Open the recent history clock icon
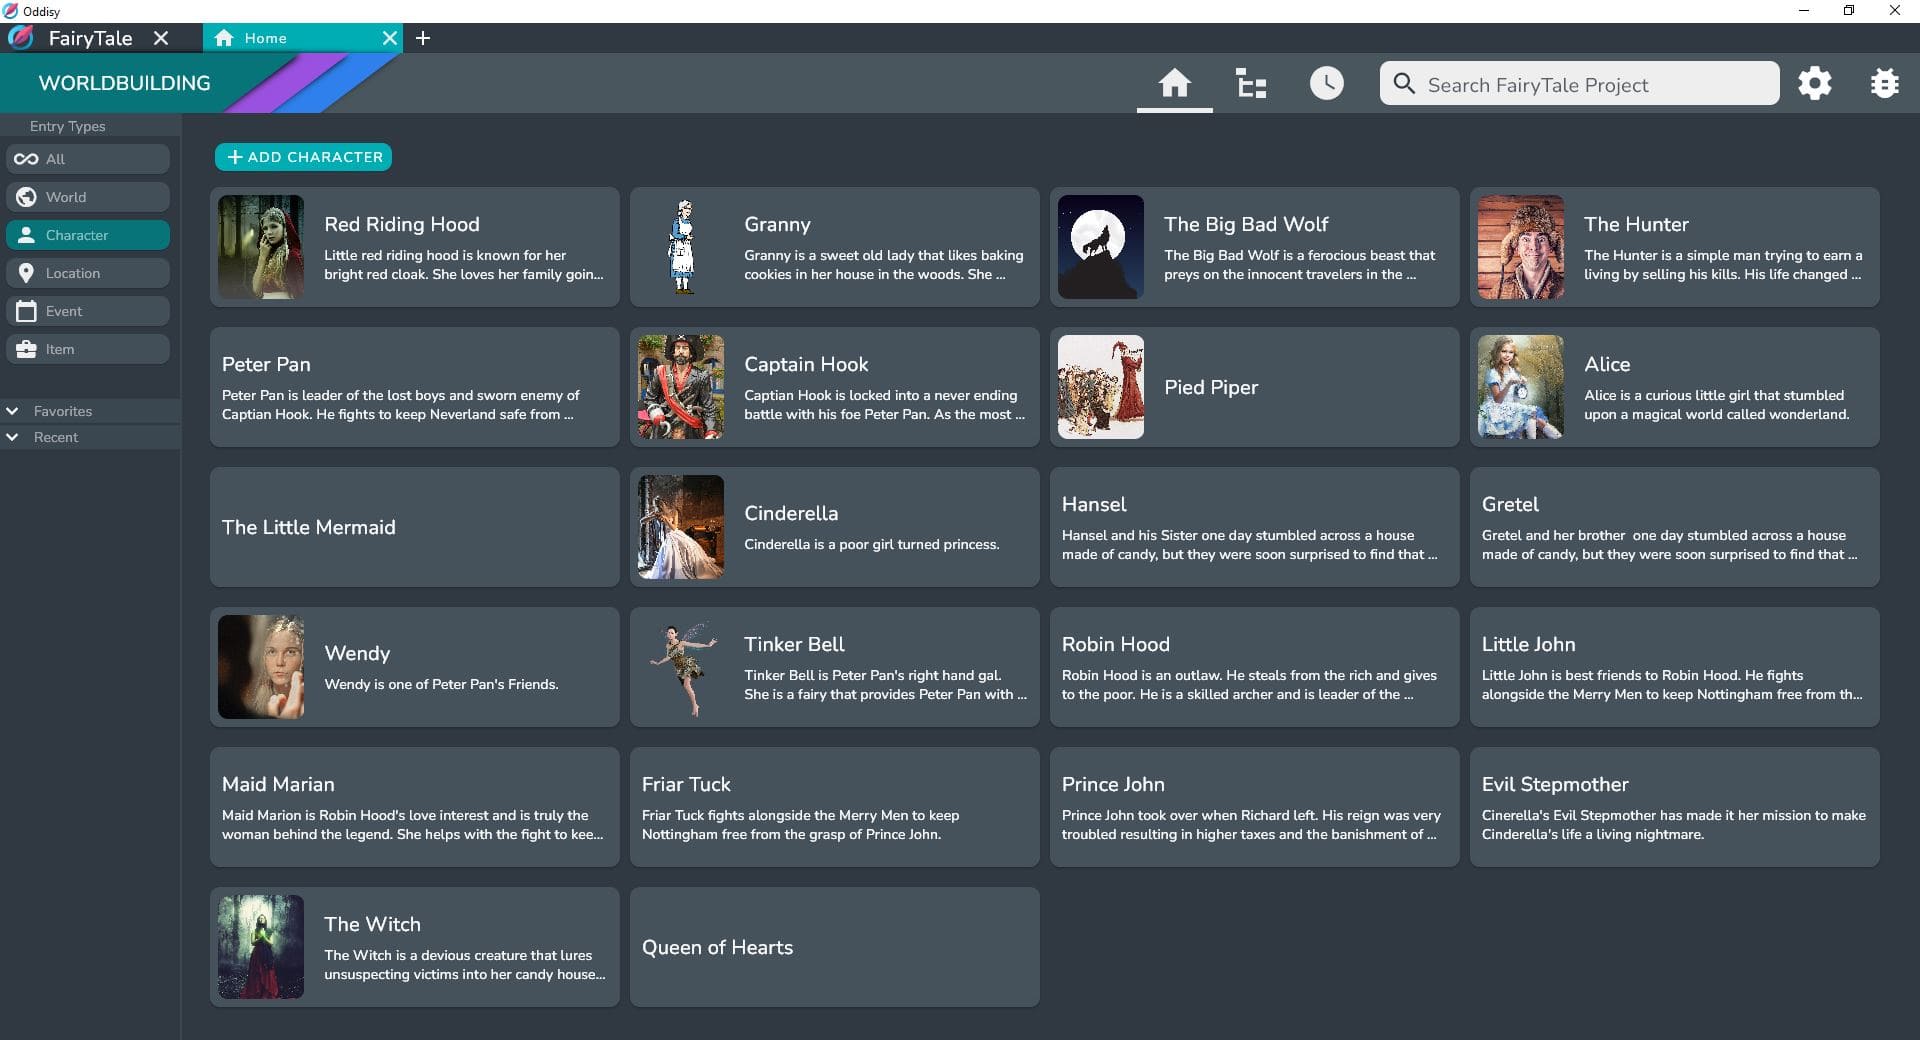This screenshot has height=1040, width=1920. 1326,83
